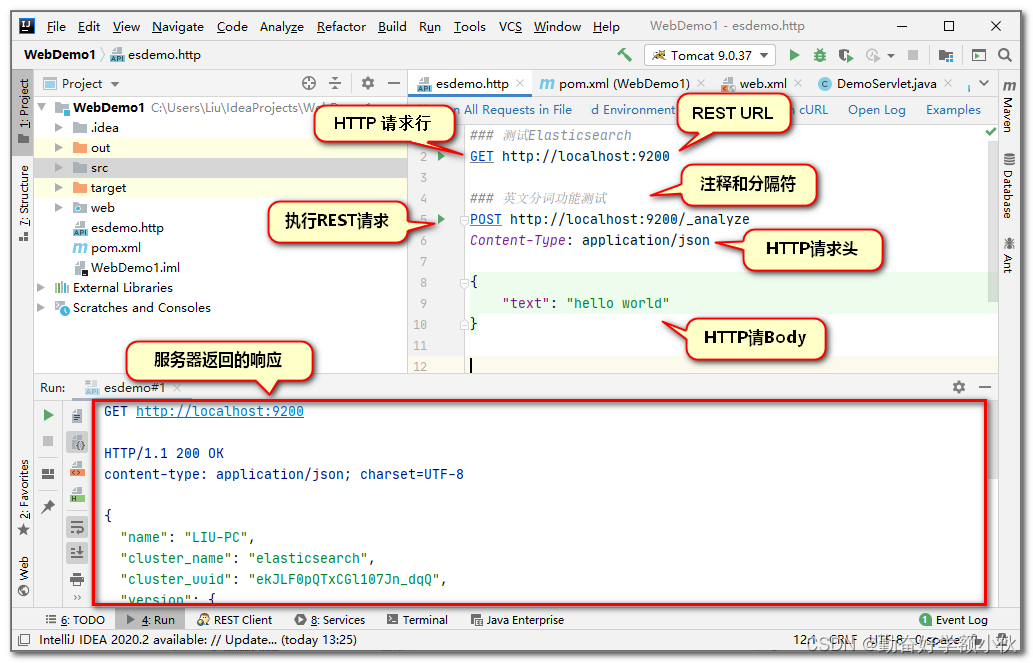Viewport: 1033px width, 663px height.
Task: Open the Refactor menu
Action: tap(341, 26)
